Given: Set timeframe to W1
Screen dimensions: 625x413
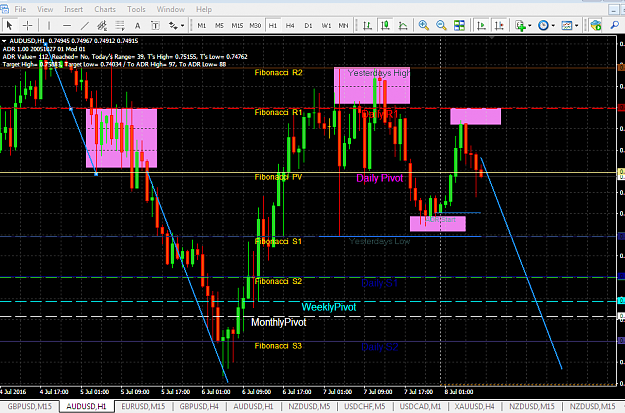Looking at the screenshot, I should [326, 26].
